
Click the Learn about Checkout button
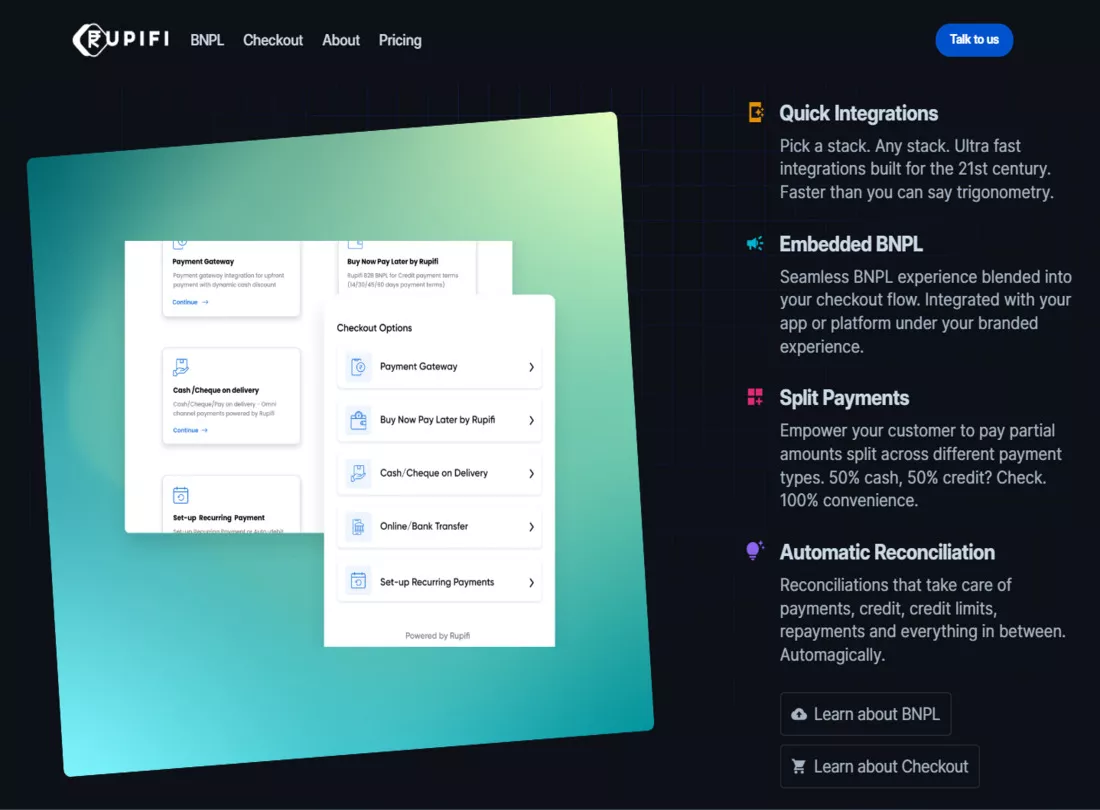(x=880, y=767)
